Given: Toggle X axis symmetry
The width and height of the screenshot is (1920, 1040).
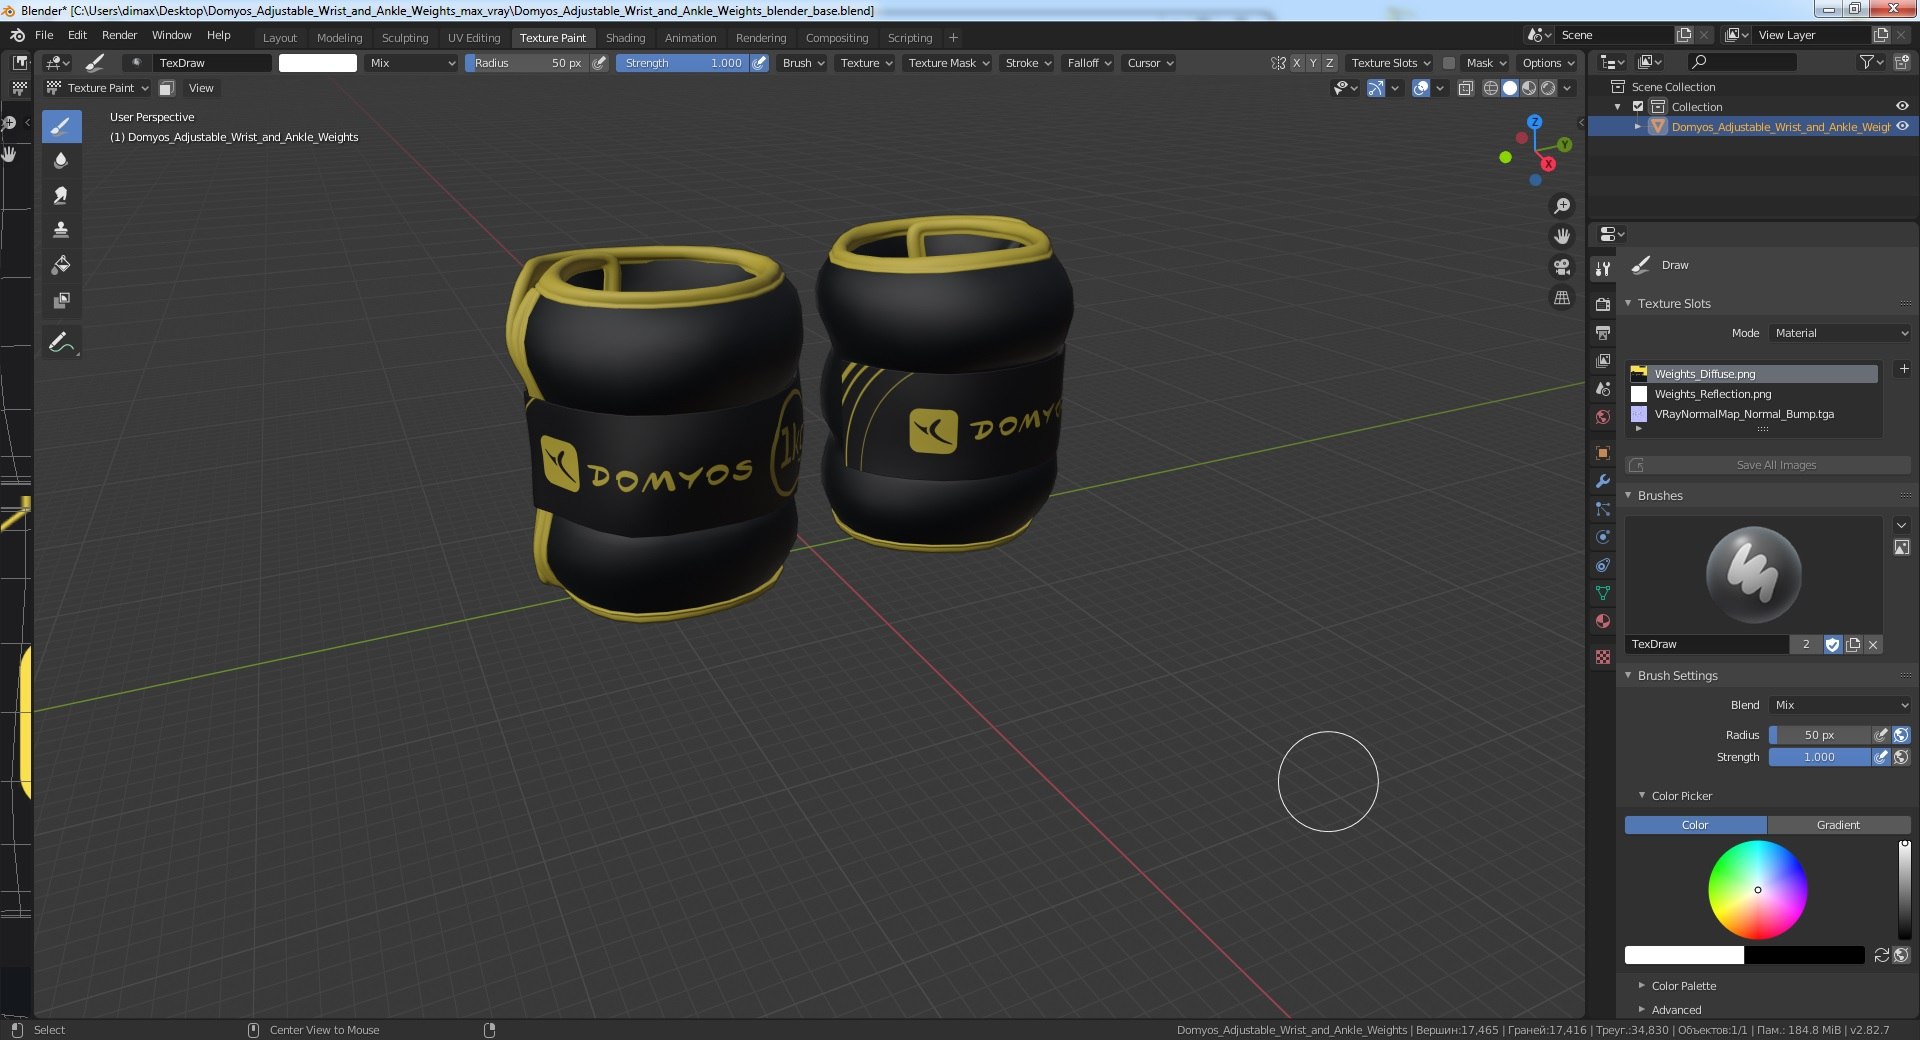Looking at the screenshot, I should click(1297, 63).
